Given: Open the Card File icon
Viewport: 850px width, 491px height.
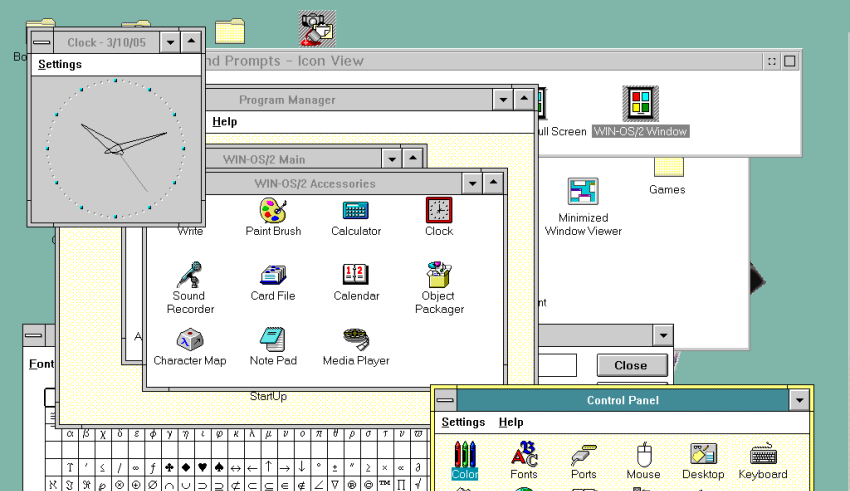Looking at the screenshot, I should (273, 275).
